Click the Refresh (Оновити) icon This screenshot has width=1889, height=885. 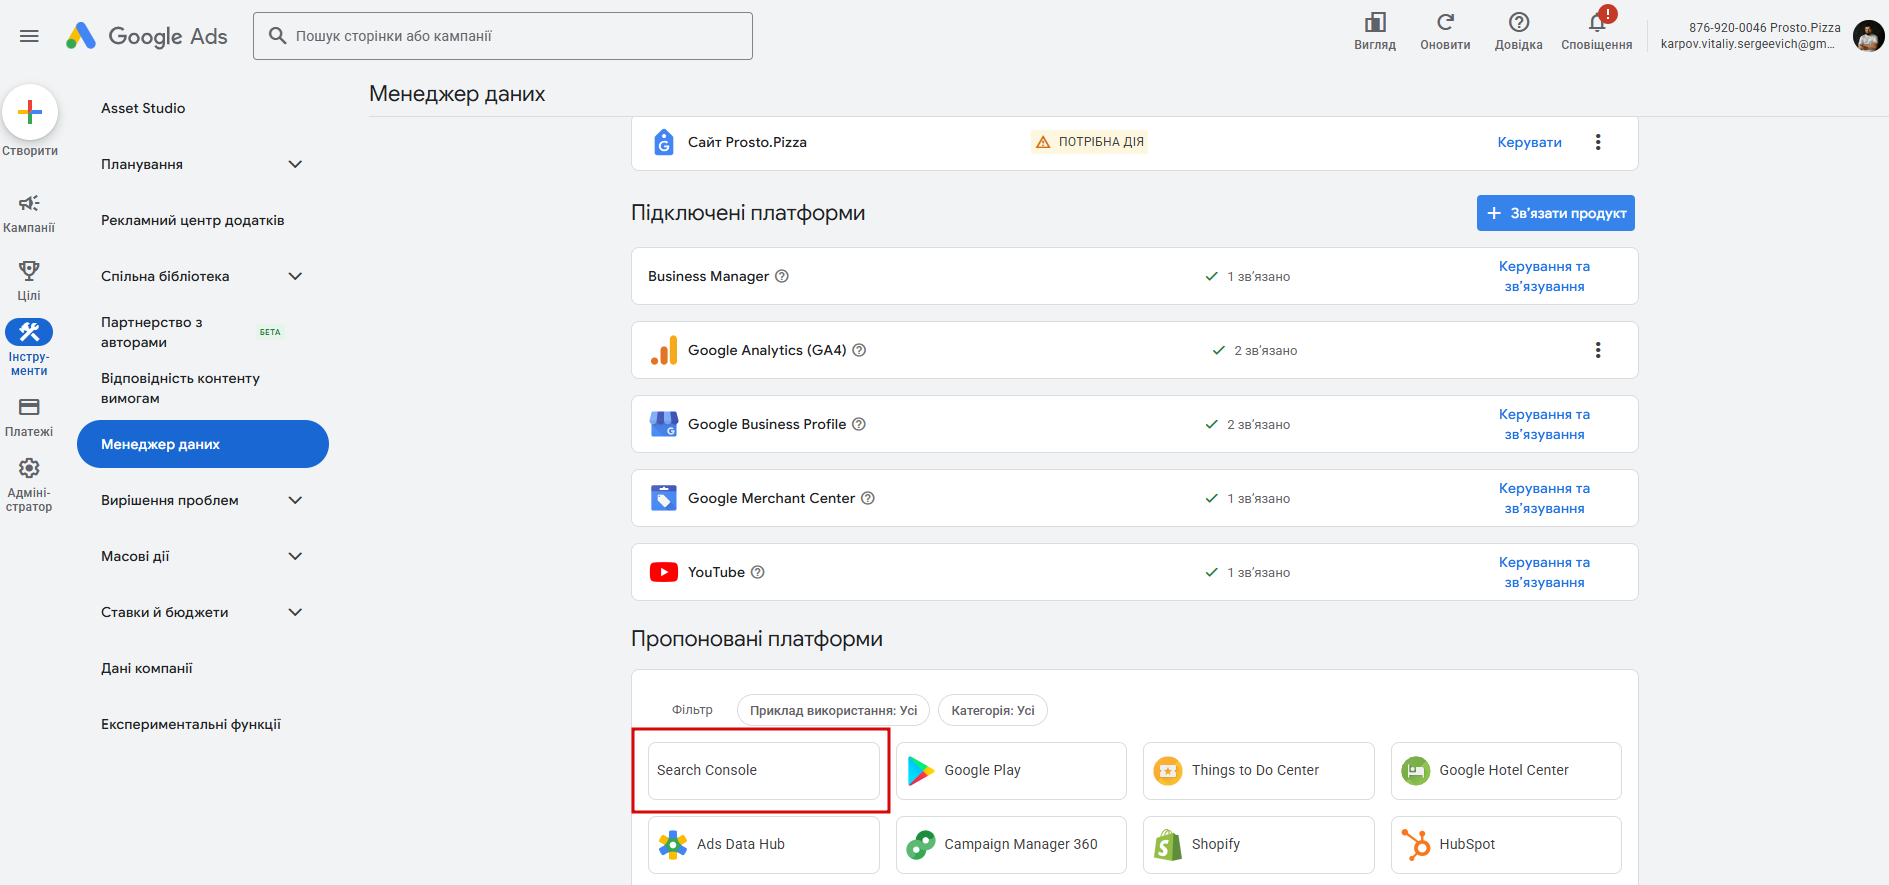point(1445,22)
